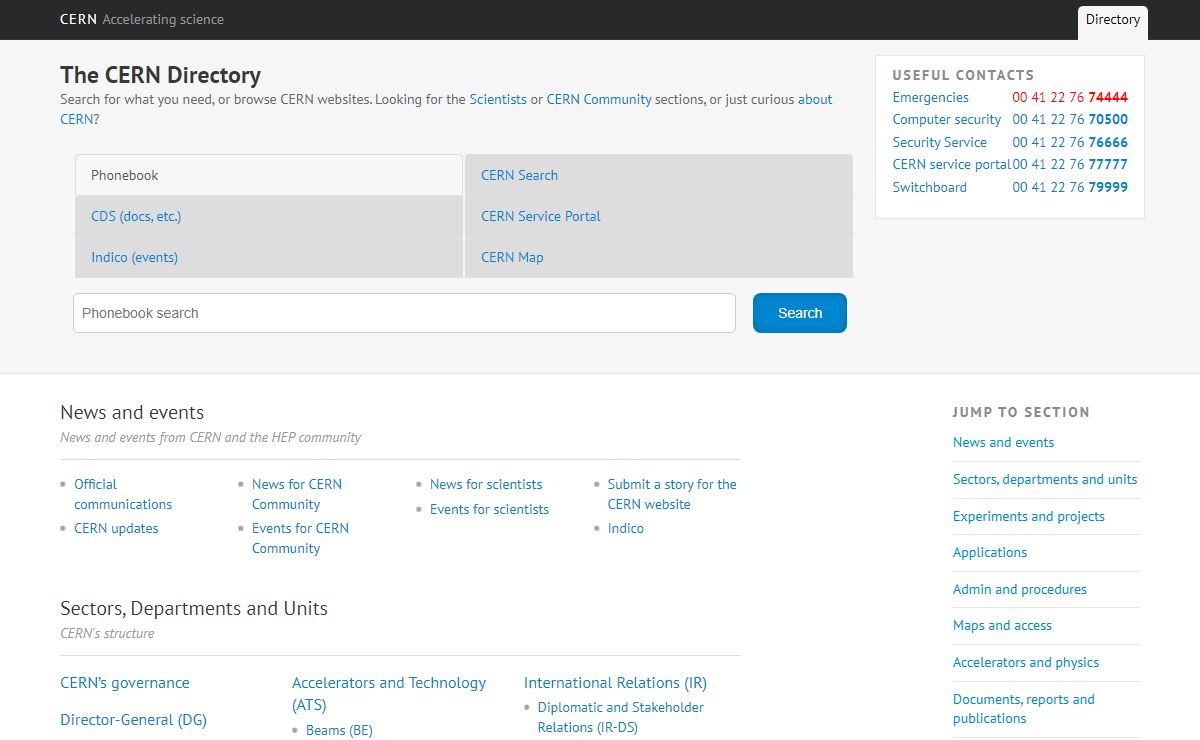Jump to Admin and procedures section
1200x740 pixels.
(x=1020, y=589)
